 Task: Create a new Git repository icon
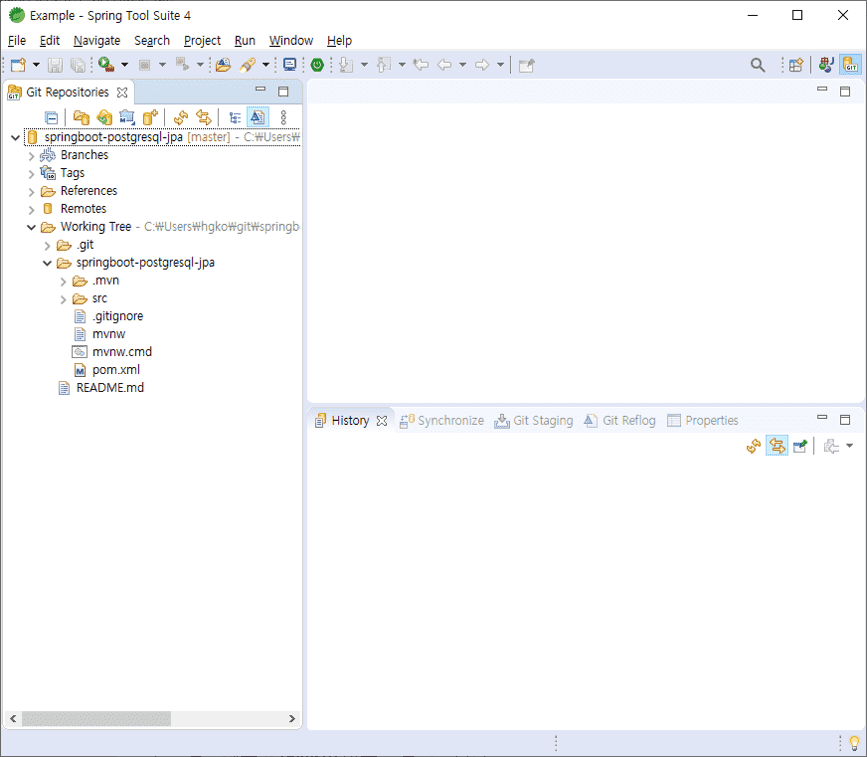click(x=150, y=117)
